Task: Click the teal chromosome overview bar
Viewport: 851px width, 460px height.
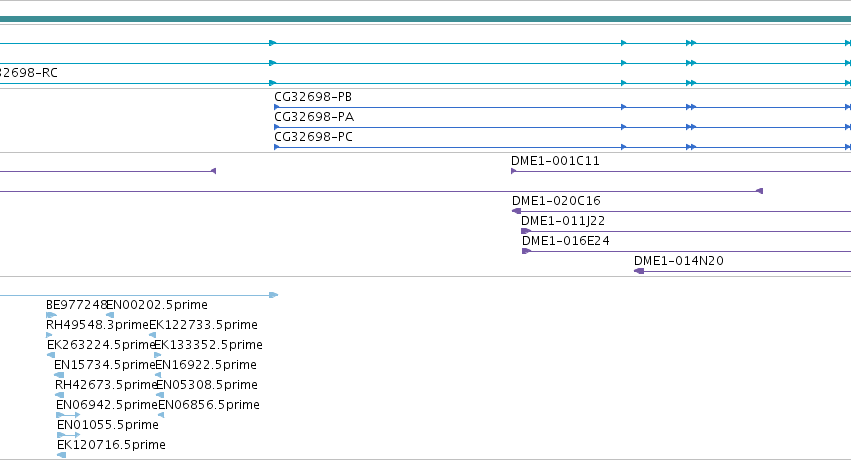Action: pyautogui.click(x=426, y=19)
